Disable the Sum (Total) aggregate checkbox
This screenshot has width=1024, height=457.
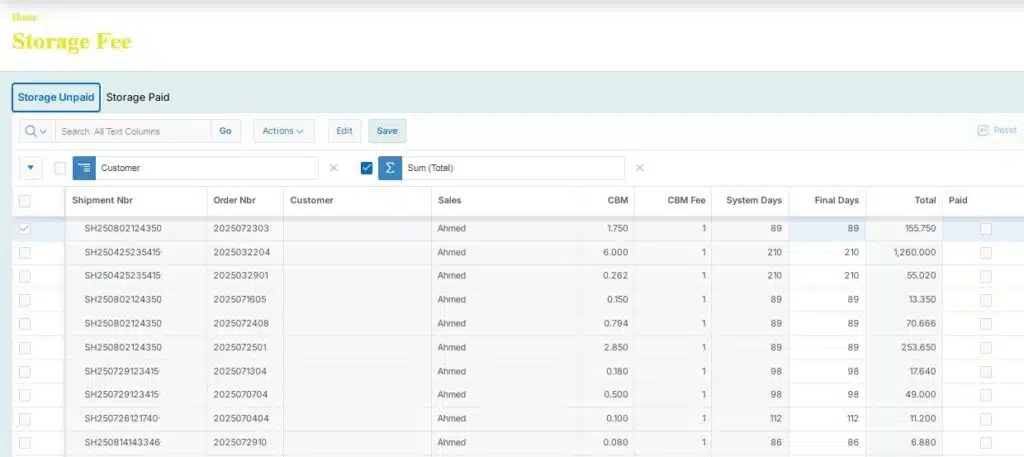click(366, 168)
